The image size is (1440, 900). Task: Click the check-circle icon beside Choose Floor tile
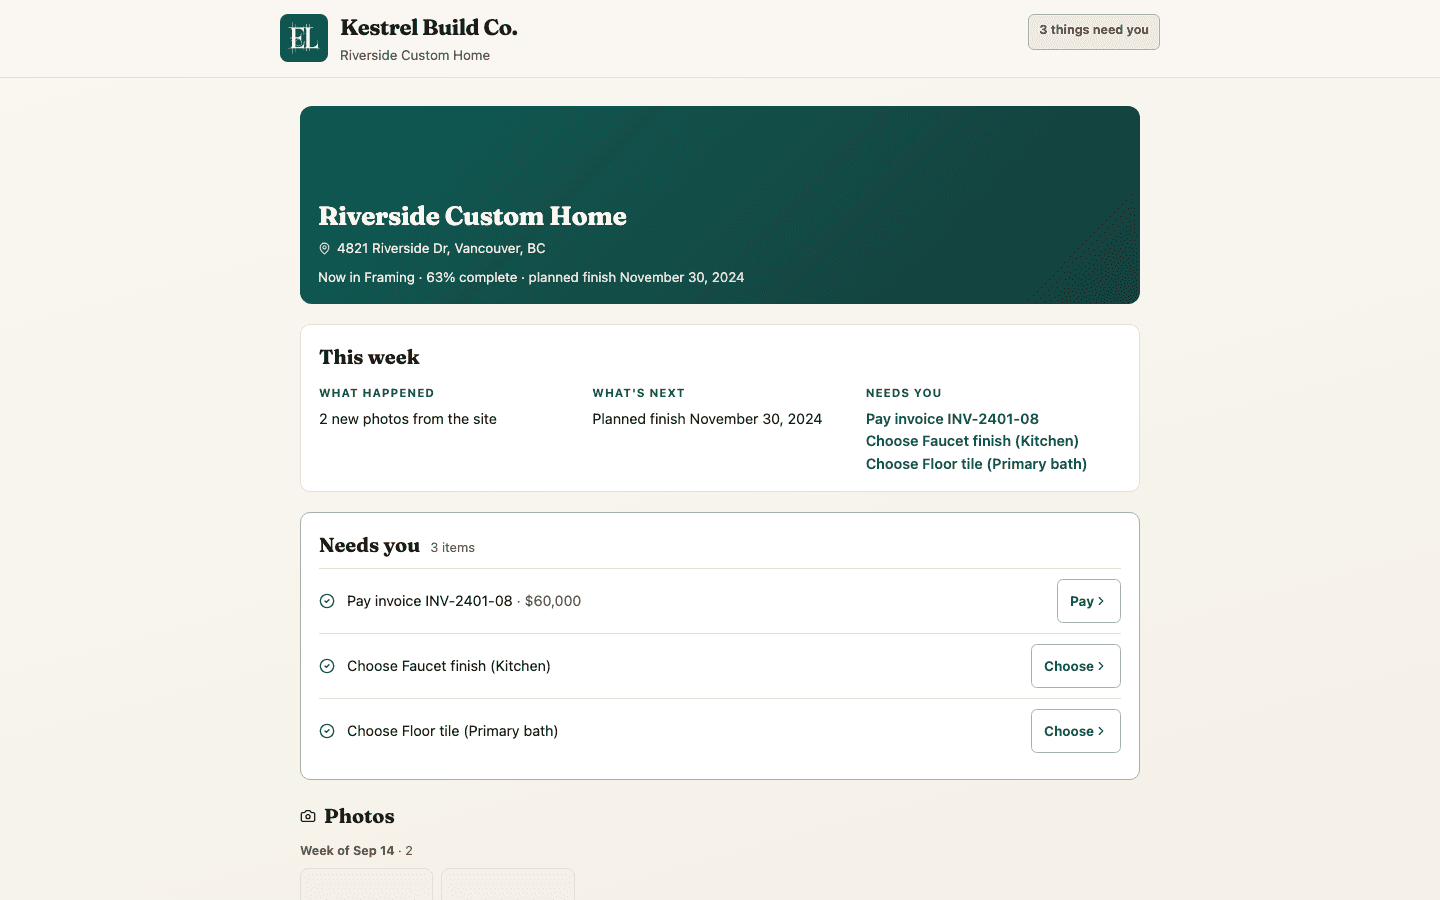coord(327,731)
